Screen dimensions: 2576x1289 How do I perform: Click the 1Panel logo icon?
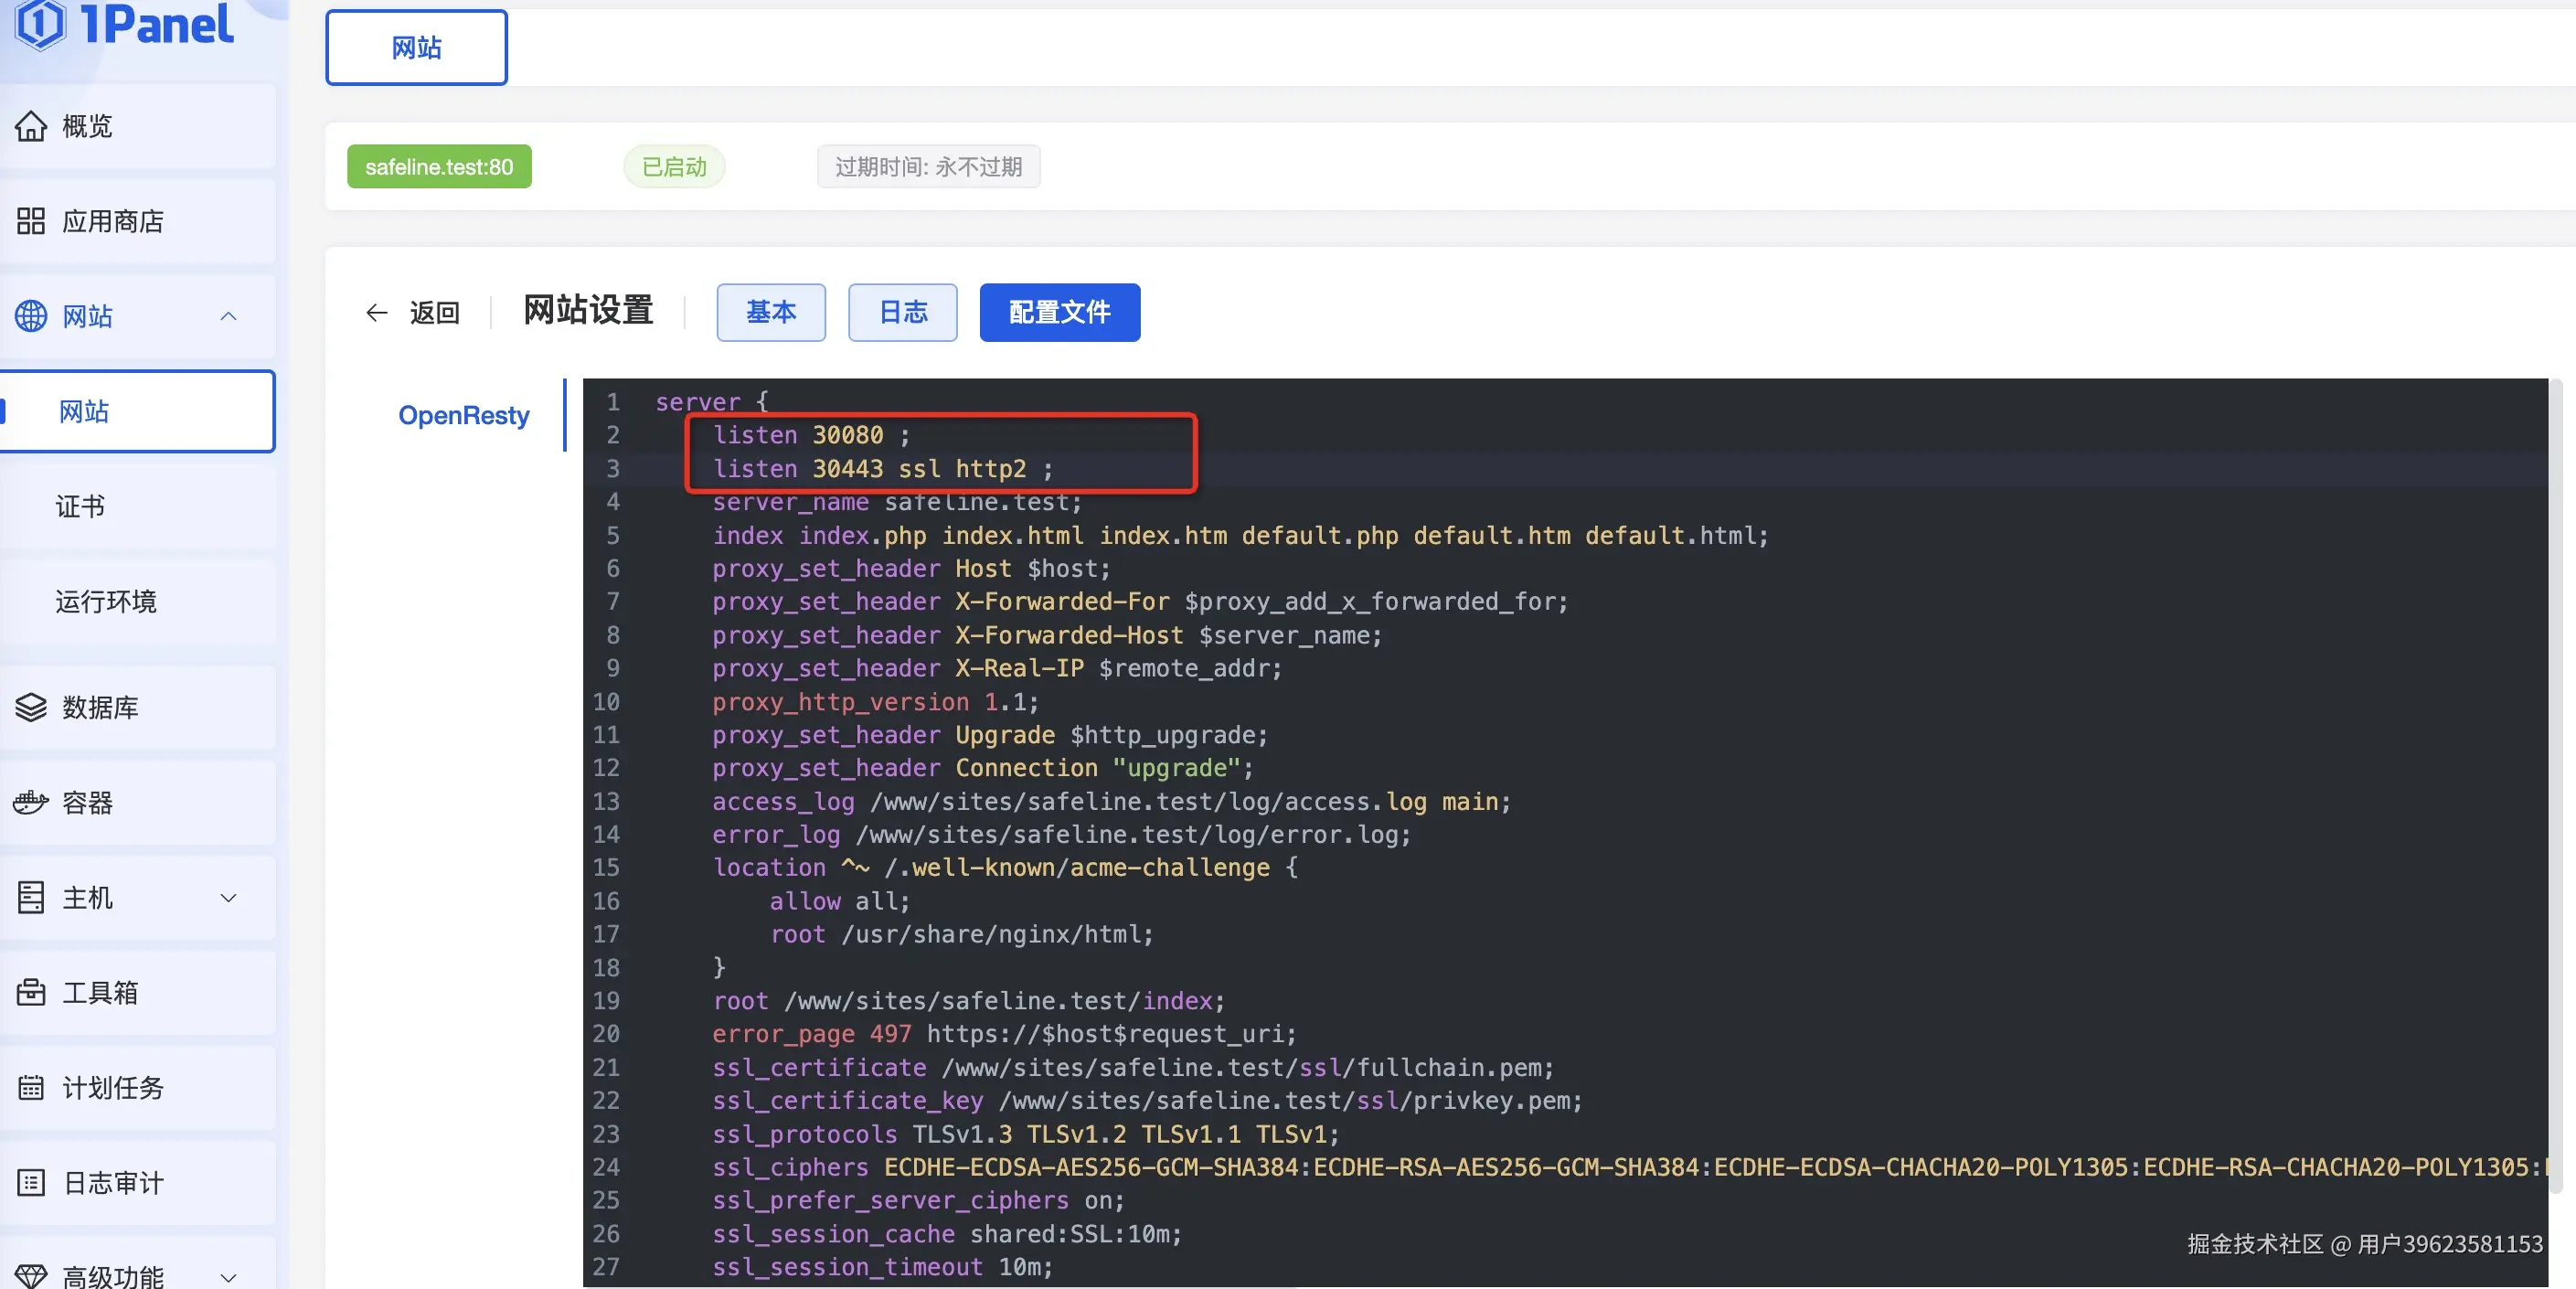41,24
